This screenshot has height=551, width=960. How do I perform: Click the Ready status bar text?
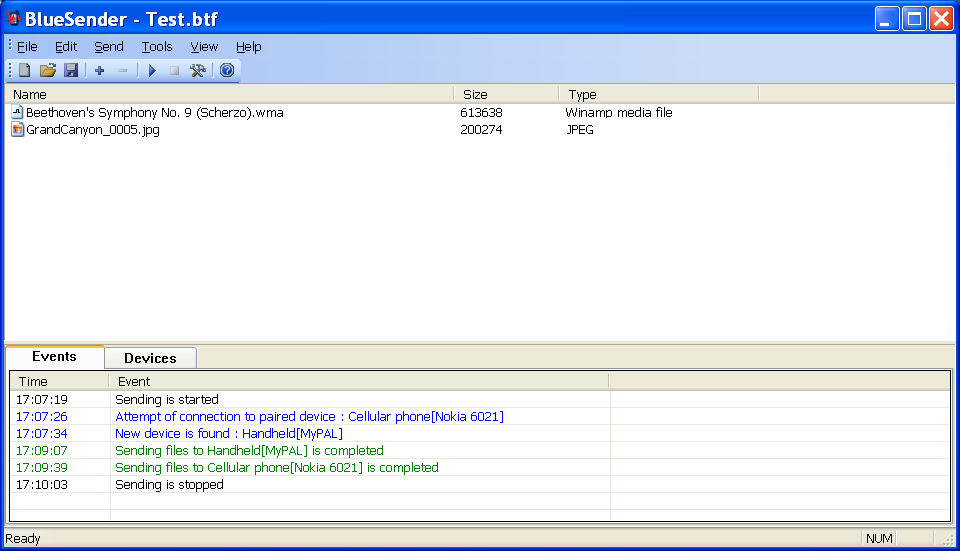tap(23, 539)
